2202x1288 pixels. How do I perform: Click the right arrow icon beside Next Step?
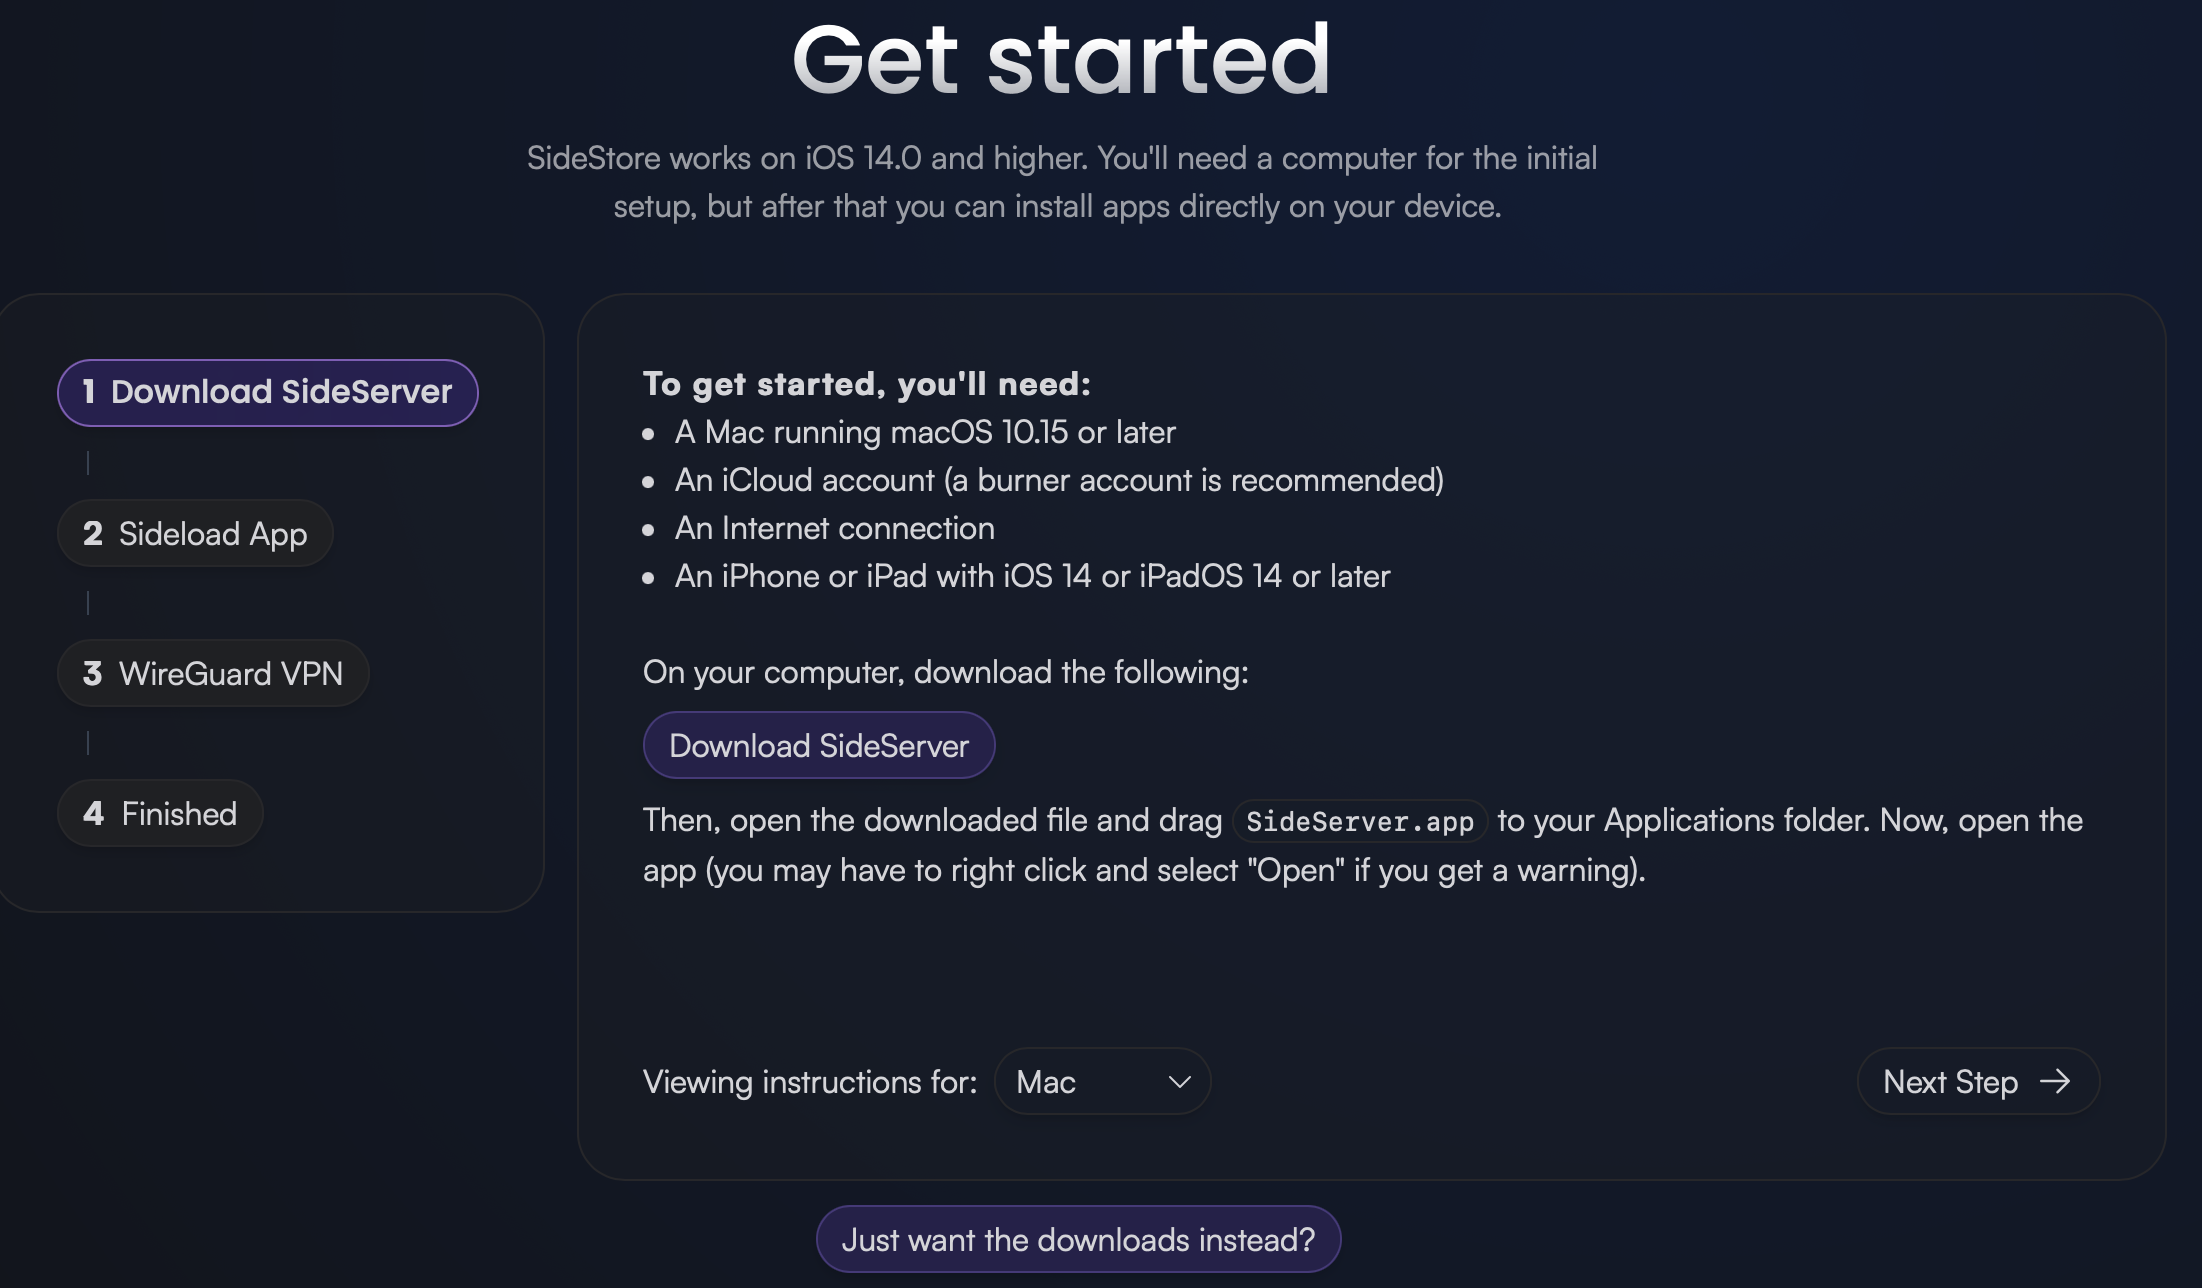click(x=2055, y=1082)
